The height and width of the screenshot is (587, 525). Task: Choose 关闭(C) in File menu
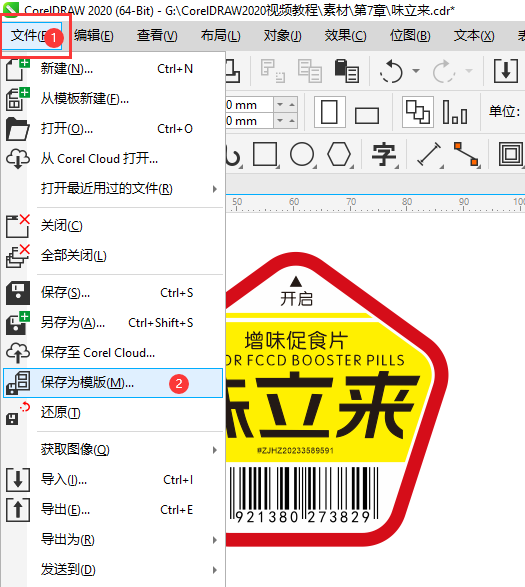point(112,226)
